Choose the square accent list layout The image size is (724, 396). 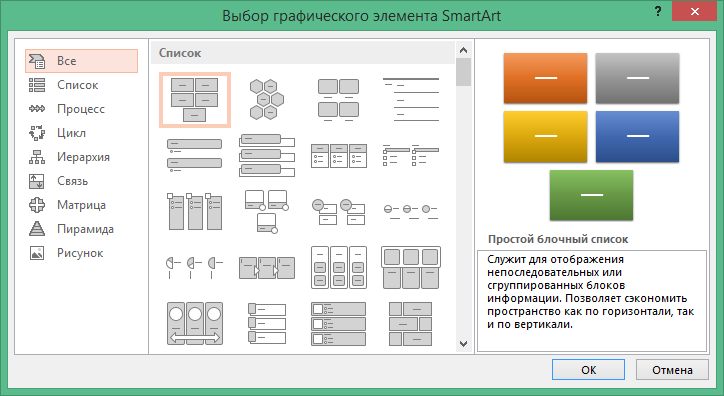[410, 156]
